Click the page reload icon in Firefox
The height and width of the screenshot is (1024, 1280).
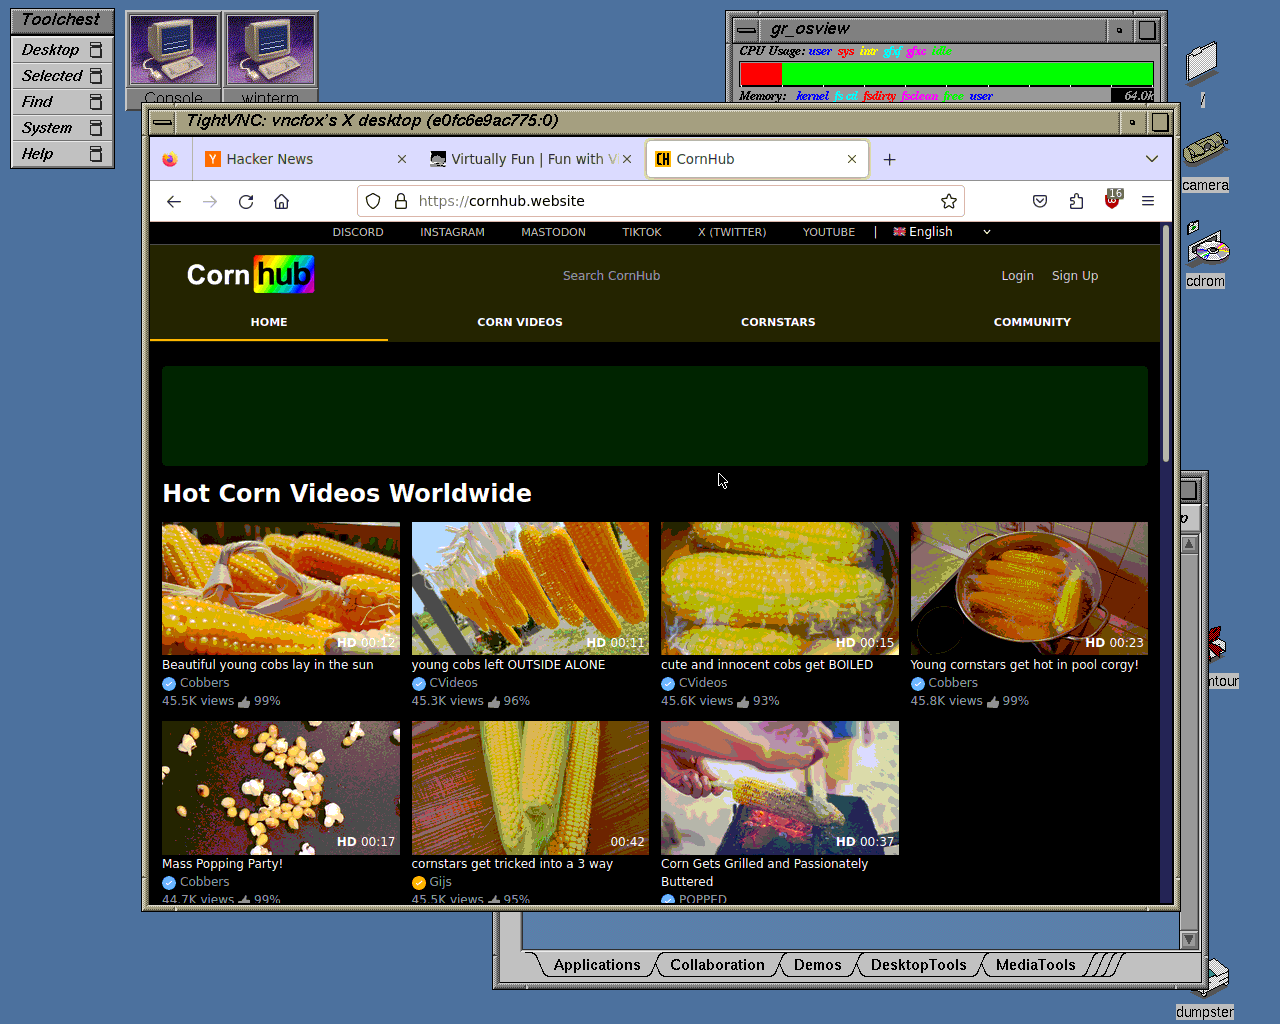[246, 201]
